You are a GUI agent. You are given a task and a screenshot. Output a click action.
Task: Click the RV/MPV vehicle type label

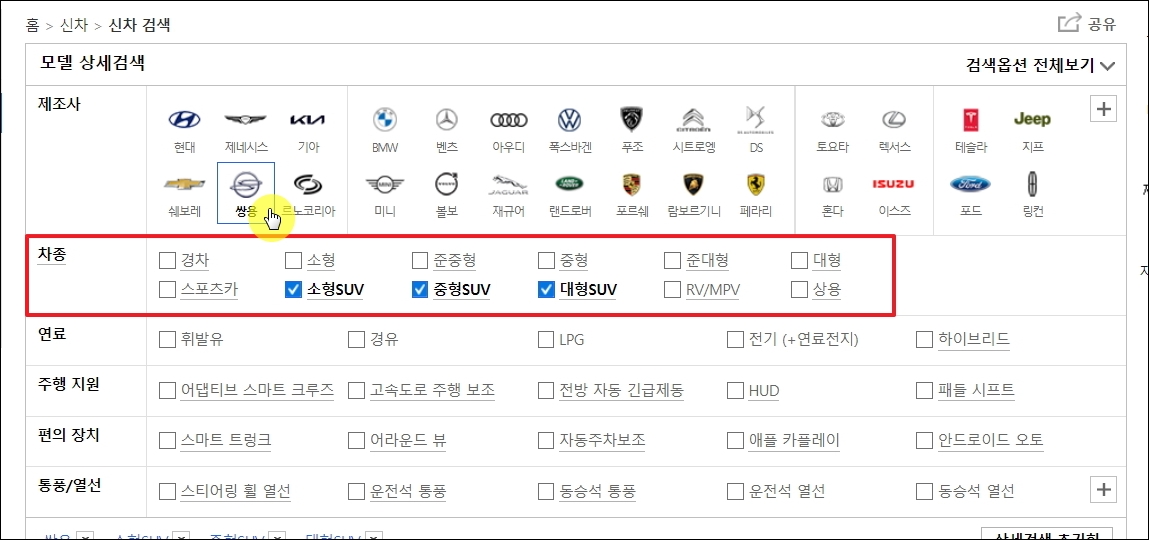coord(712,290)
